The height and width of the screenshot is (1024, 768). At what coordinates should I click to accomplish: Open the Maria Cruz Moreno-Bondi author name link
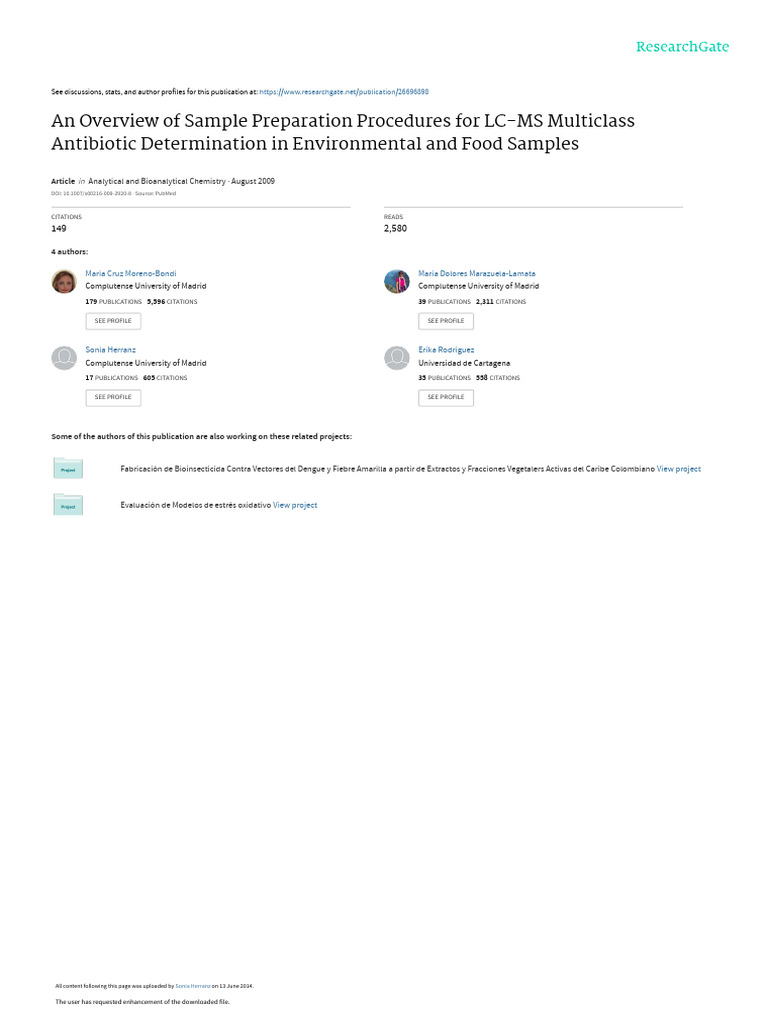(x=131, y=273)
